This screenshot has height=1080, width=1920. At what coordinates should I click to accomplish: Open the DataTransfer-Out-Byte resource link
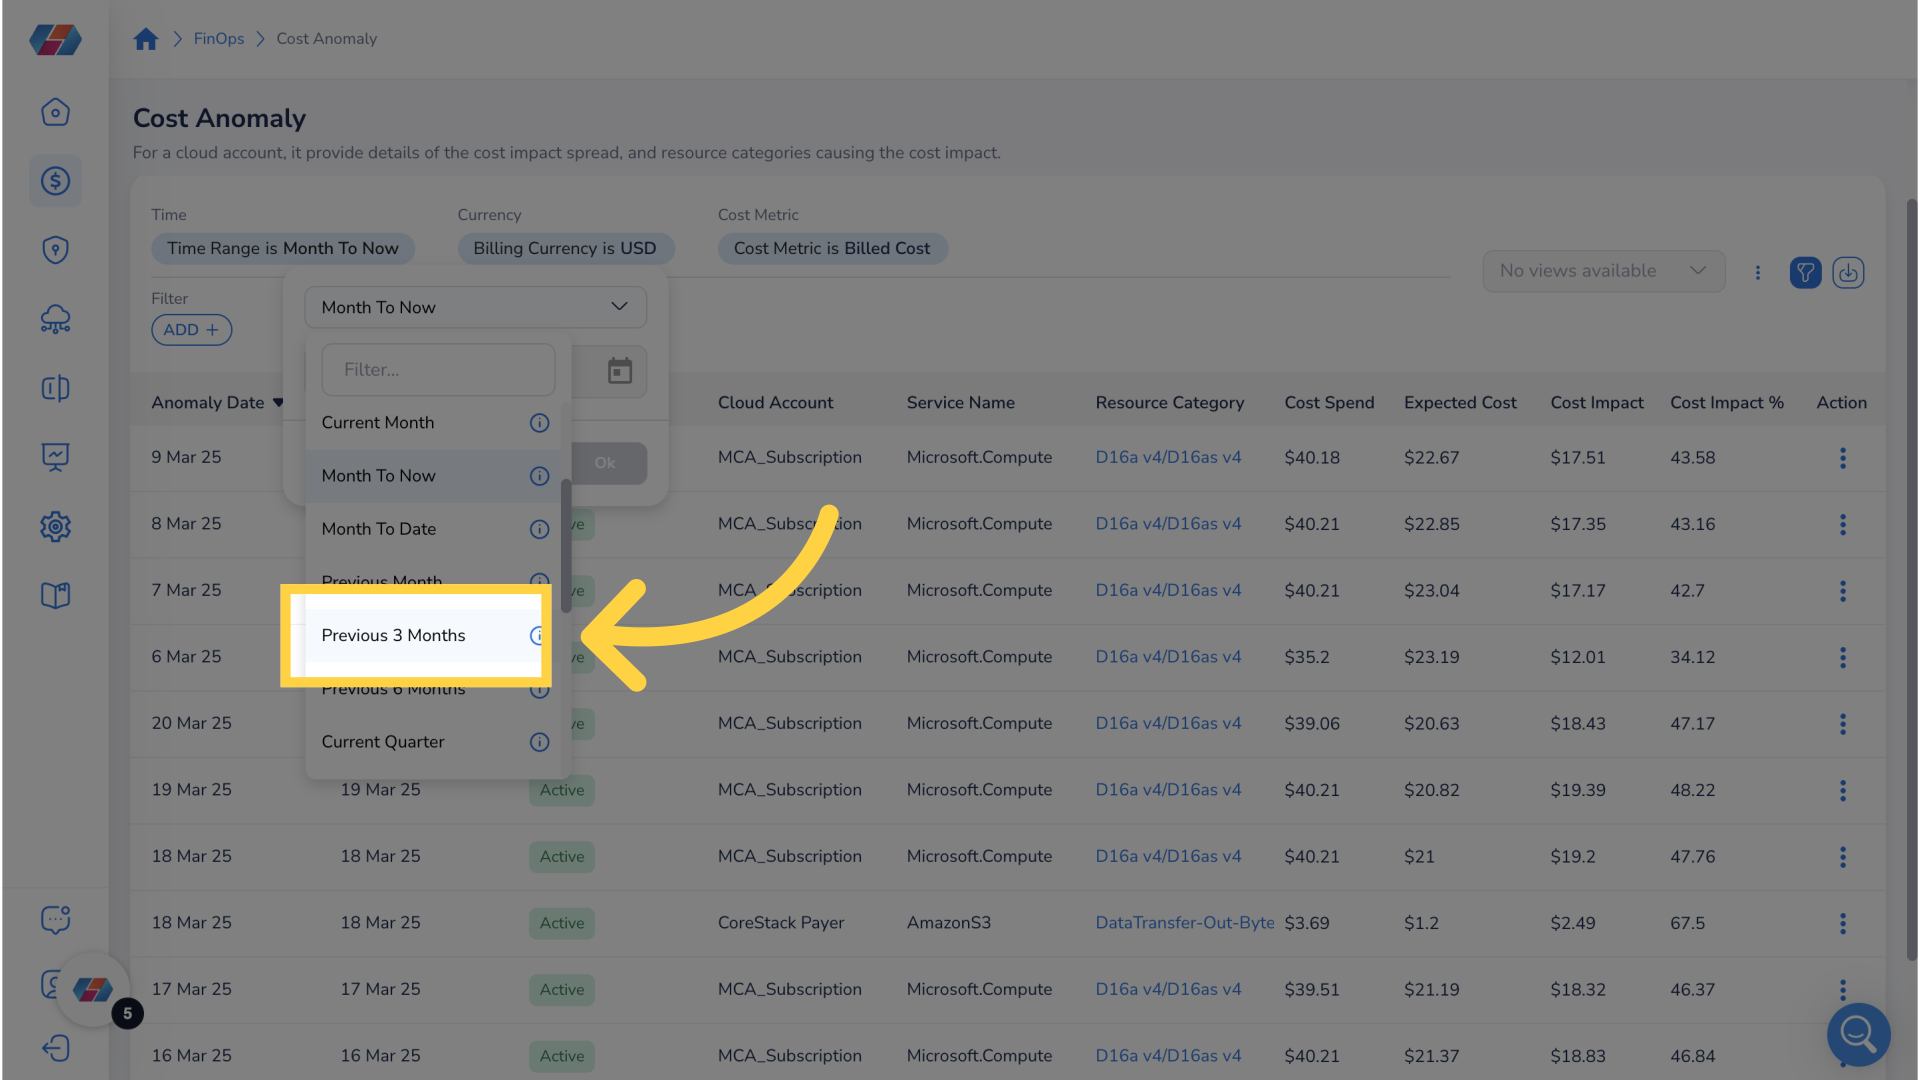tap(1184, 923)
